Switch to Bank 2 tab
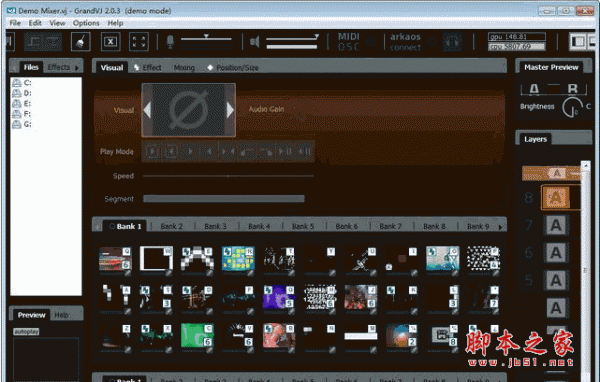600x382 pixels. coord(171,226)
